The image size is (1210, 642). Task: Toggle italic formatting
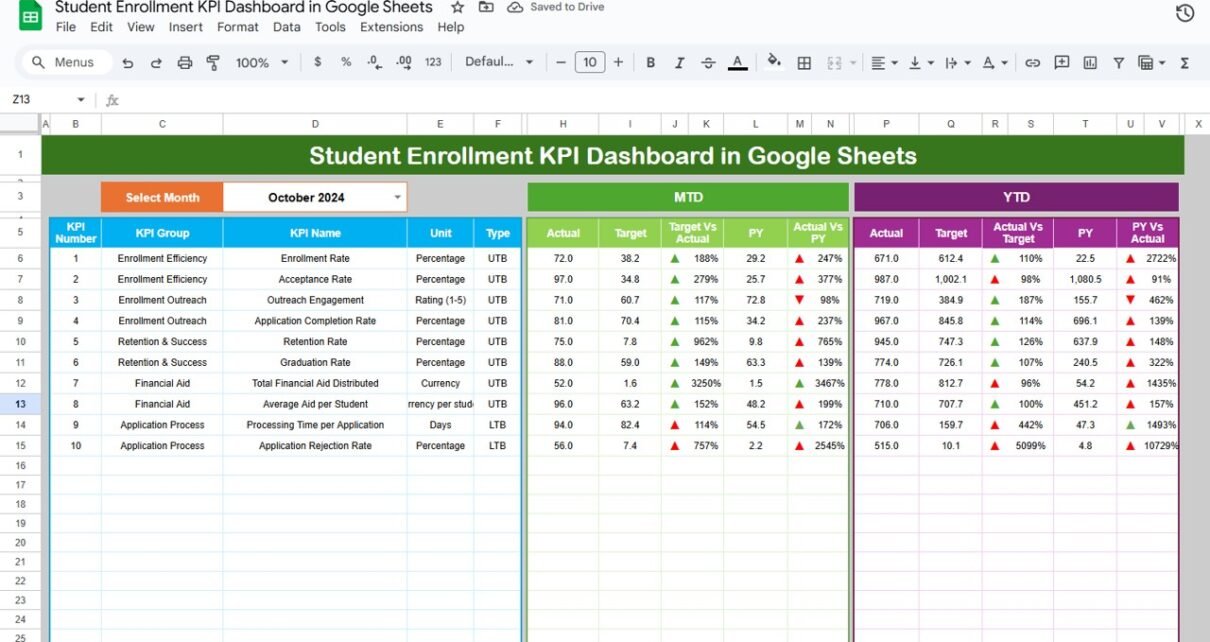coord(679,62)
